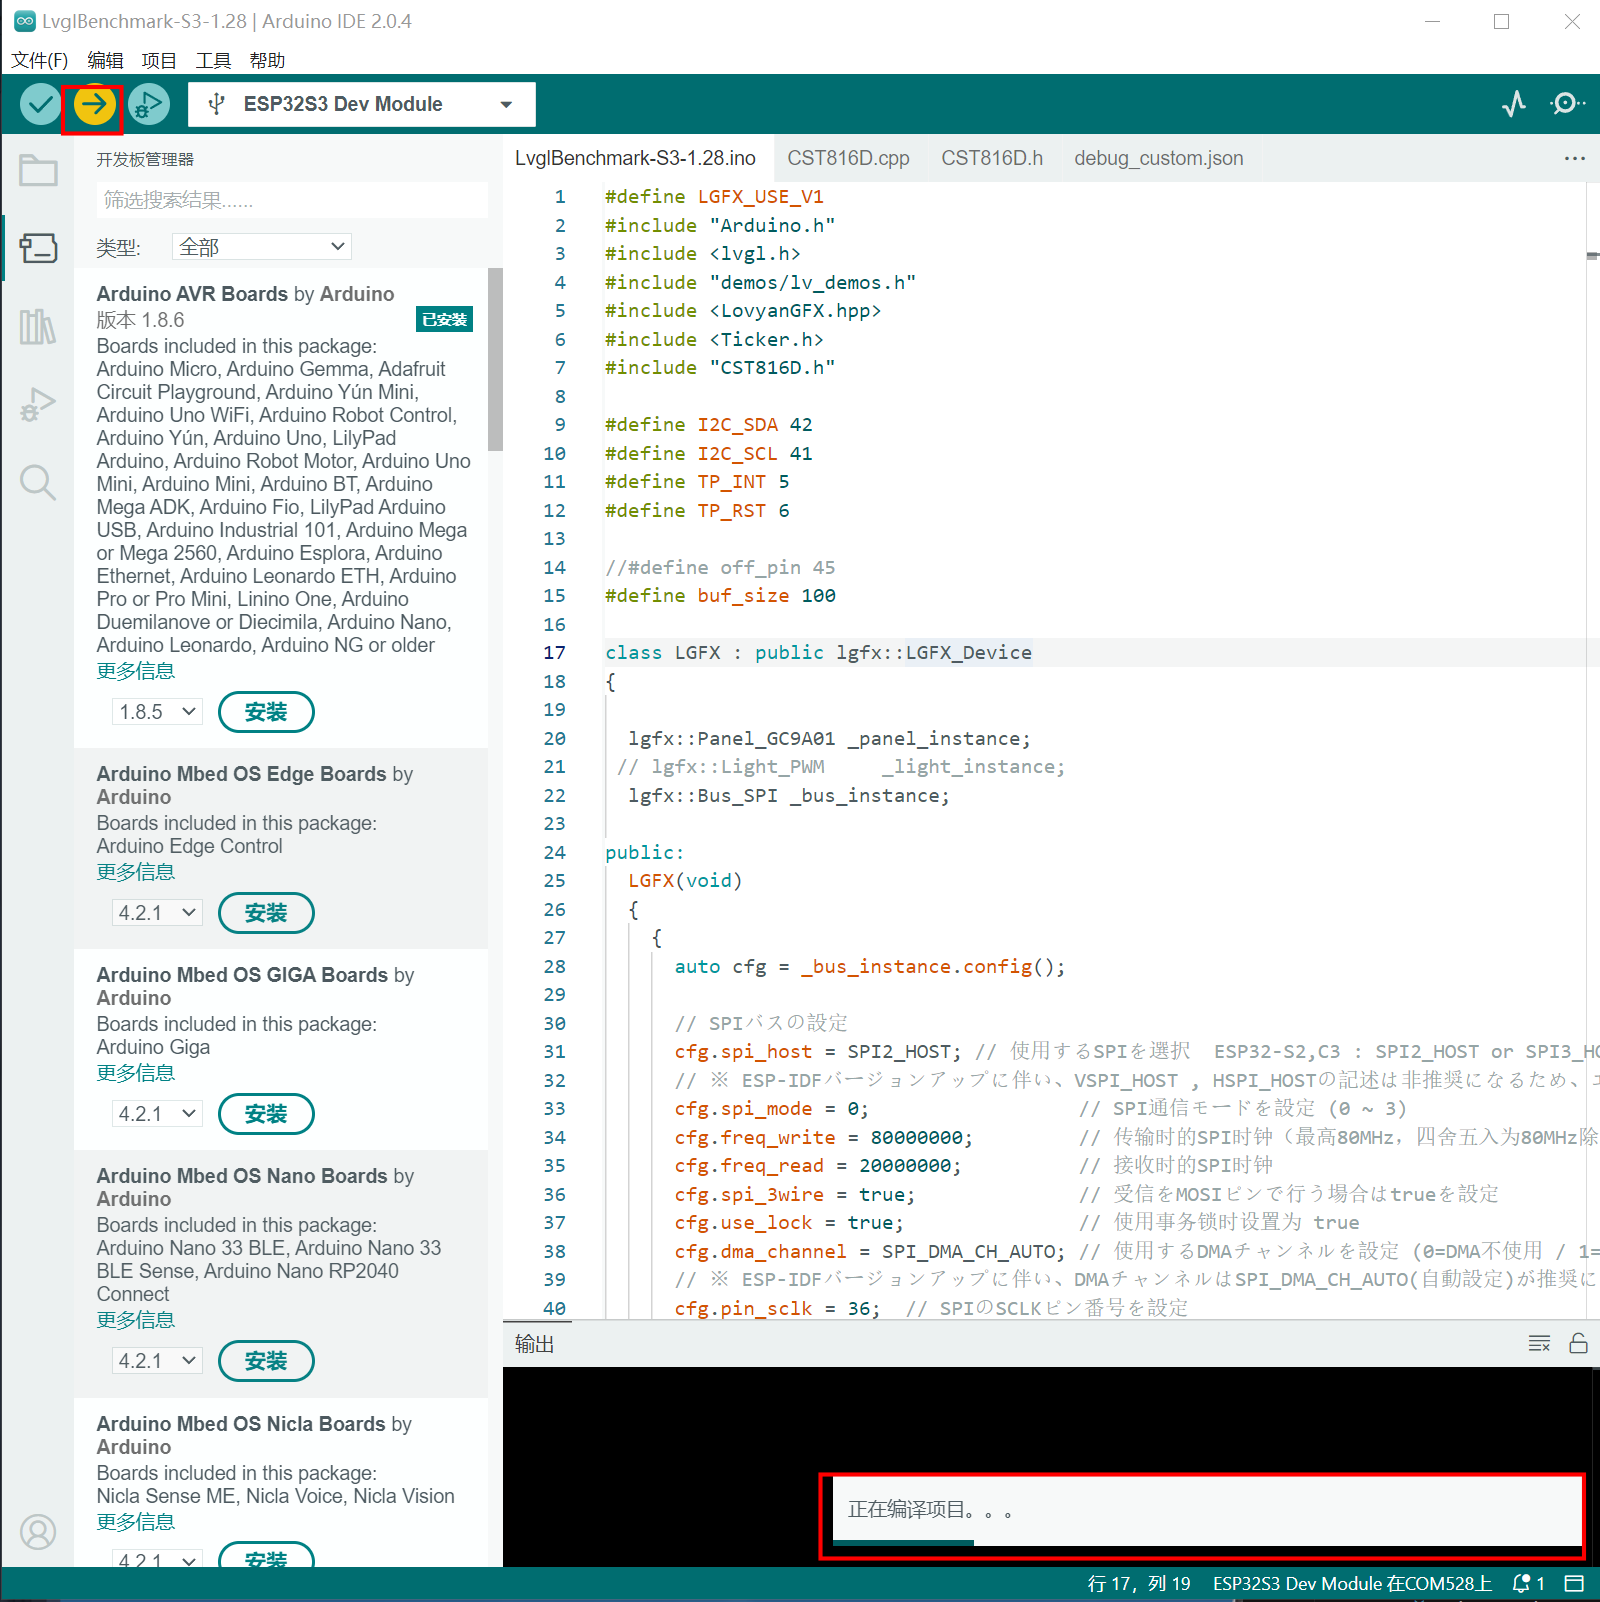This screenshot has width=1600, height=1602.
Task: Open the Library Manager sidebar icon
Action: (x=38, y=326)
